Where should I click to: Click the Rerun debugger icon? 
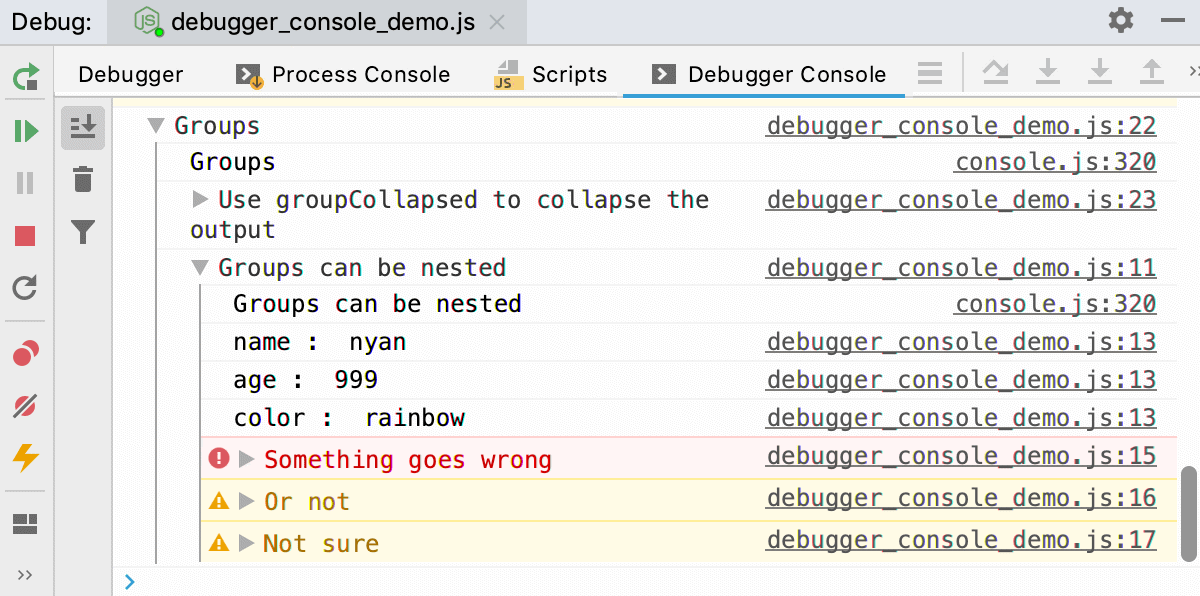[25, 75]
